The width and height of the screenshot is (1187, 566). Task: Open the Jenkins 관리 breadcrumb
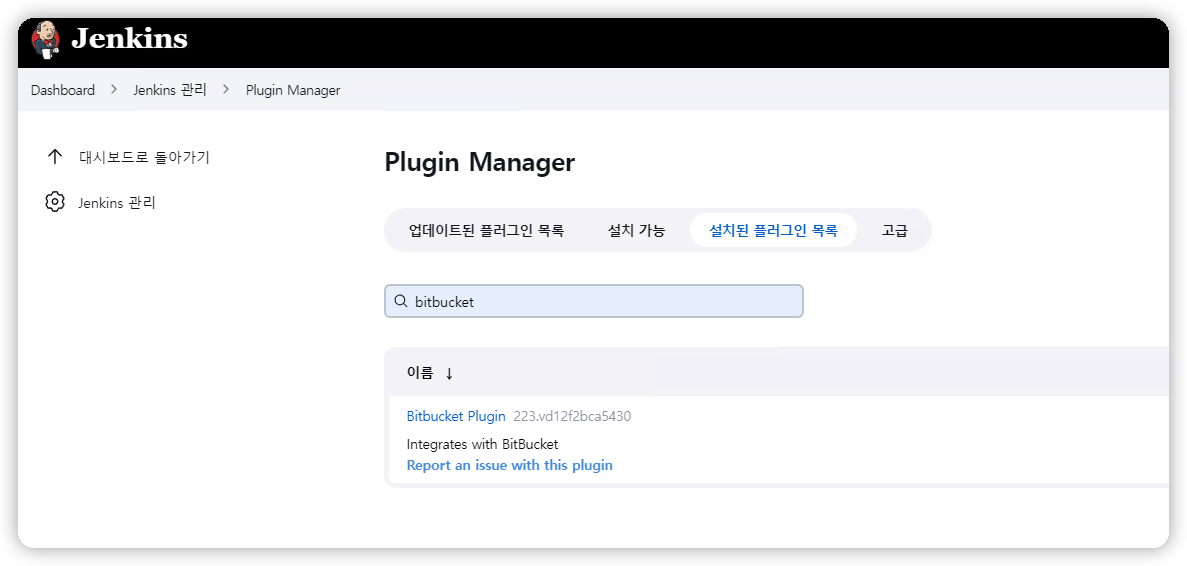(x=170, y=90)
